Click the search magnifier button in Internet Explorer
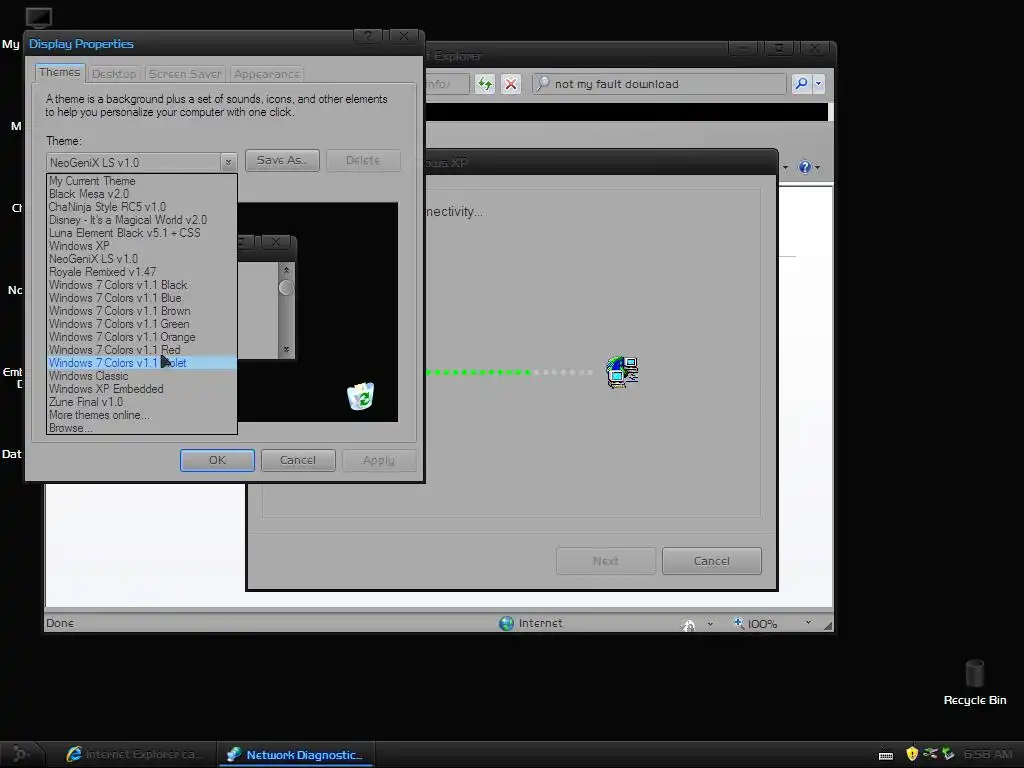Screen dimensions: 1024x768 801,84
